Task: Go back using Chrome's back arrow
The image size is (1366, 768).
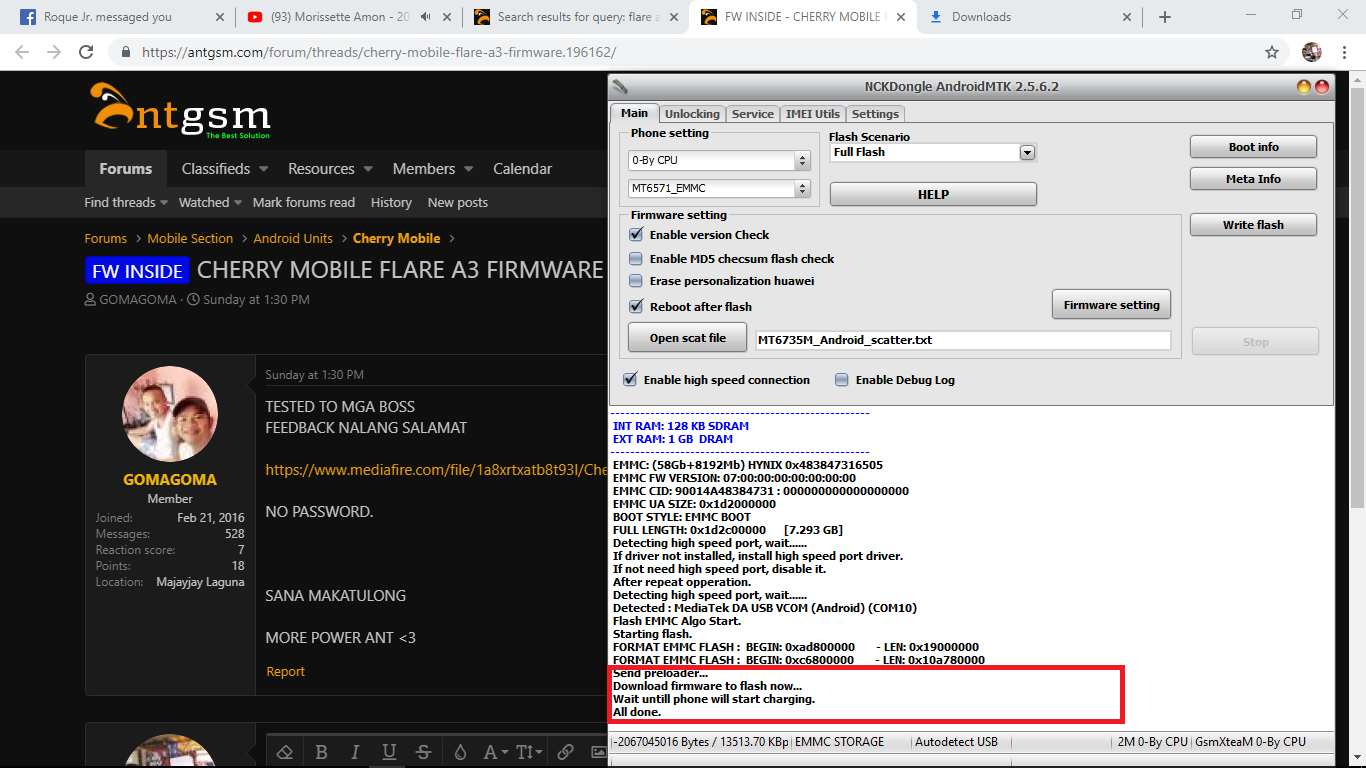Action: (22, 52)
